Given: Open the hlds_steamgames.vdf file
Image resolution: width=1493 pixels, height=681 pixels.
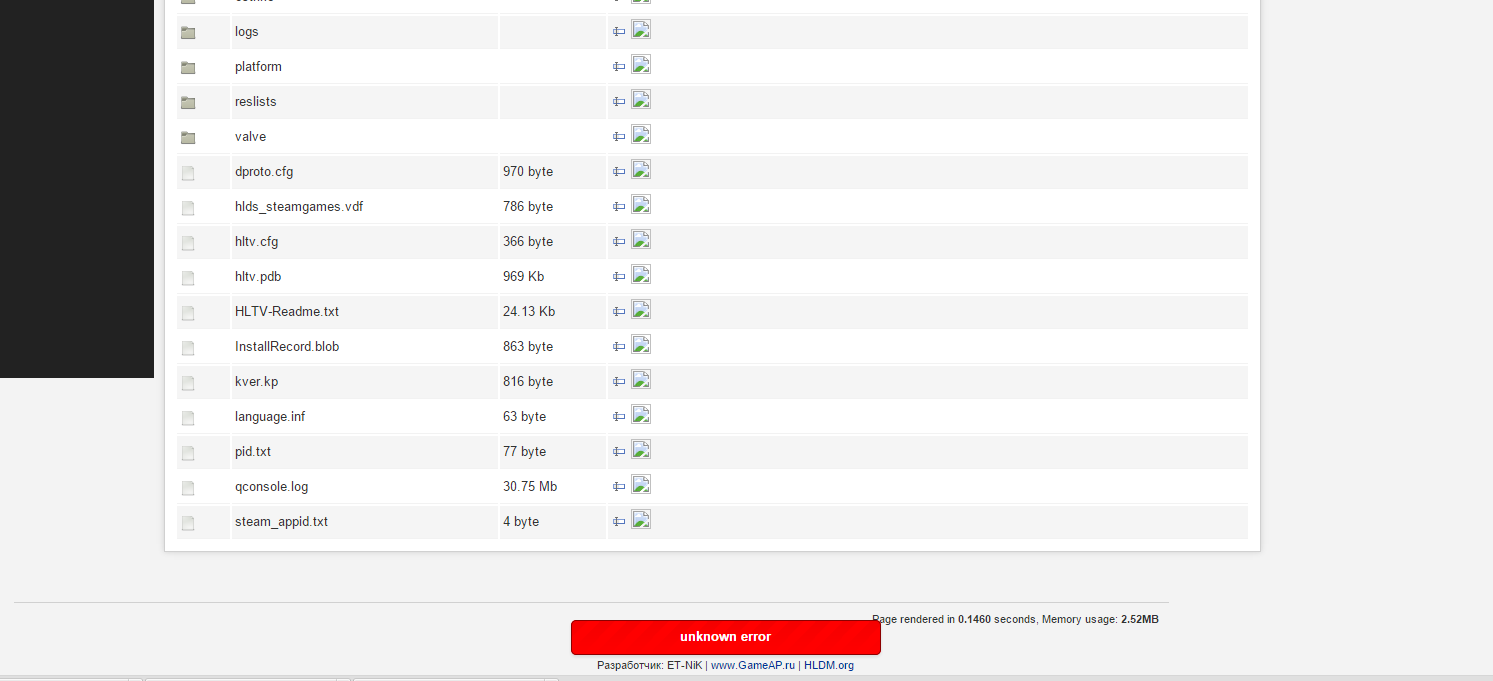Looking at the screenshot, I should click(298, 207).
